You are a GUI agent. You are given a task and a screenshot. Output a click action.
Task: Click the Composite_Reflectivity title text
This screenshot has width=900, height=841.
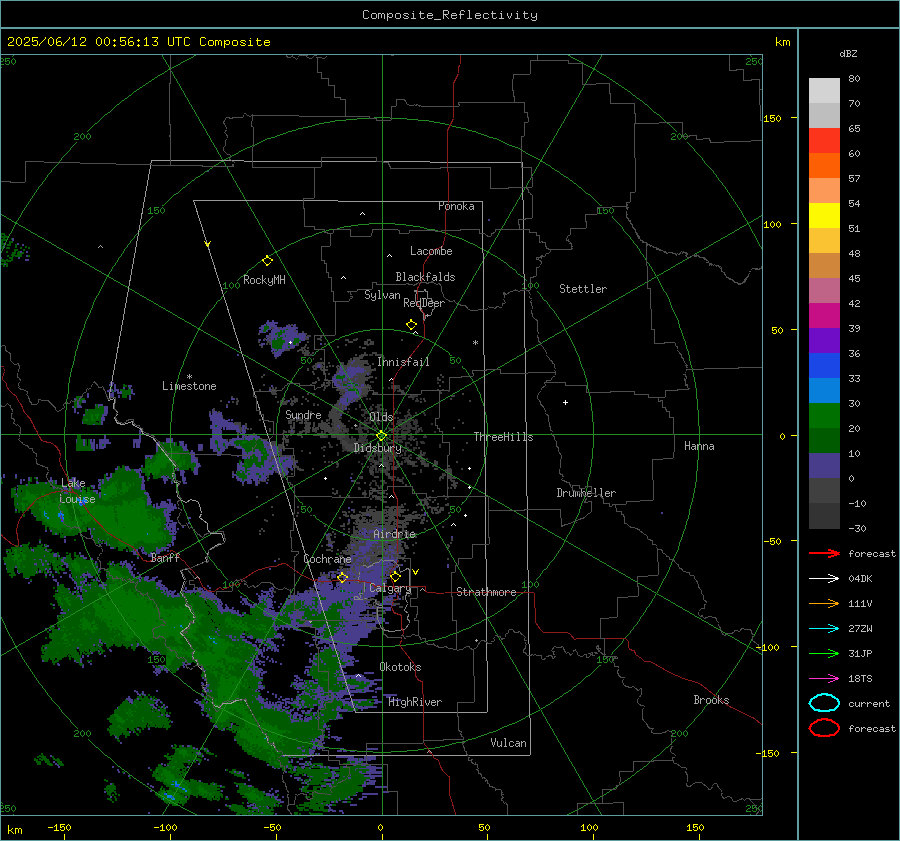(450, 15)
